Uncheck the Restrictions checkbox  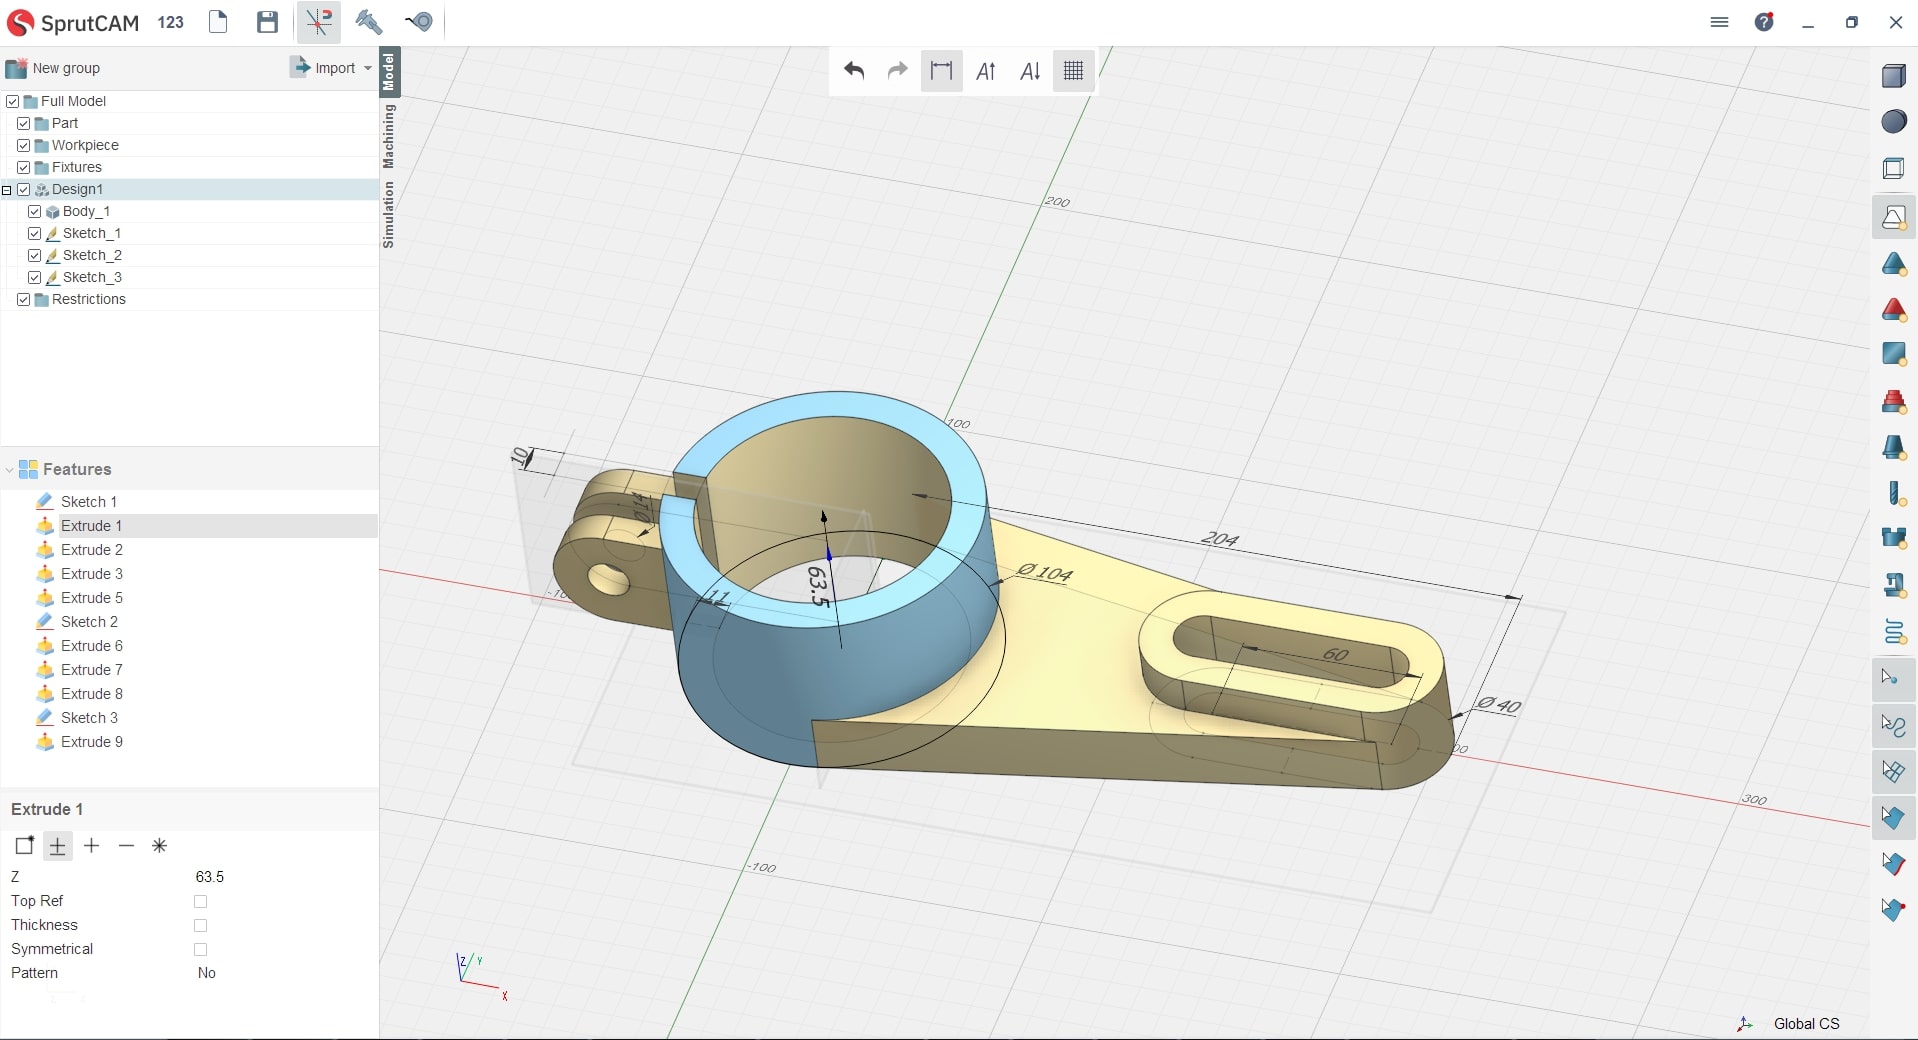24,299
